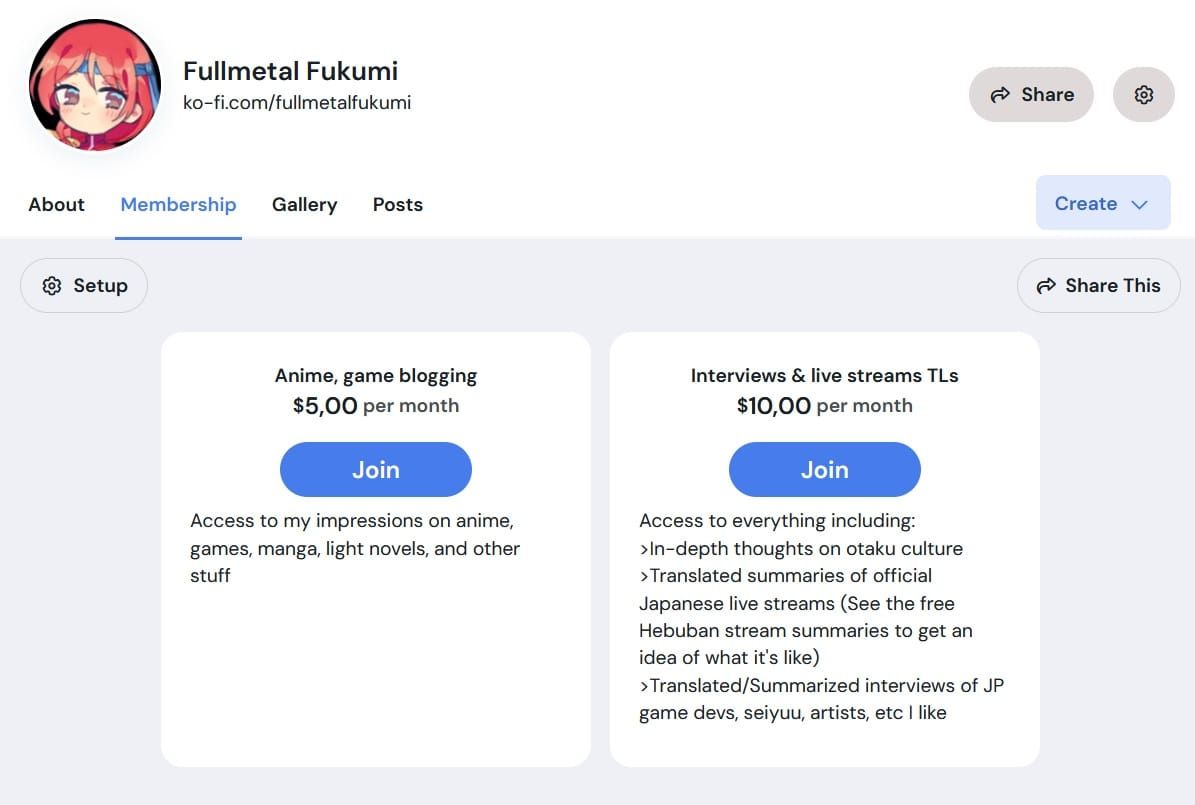Open the Posts tab
The height and width of the screenshot is (805, 1195).
(x=397, y=204)
